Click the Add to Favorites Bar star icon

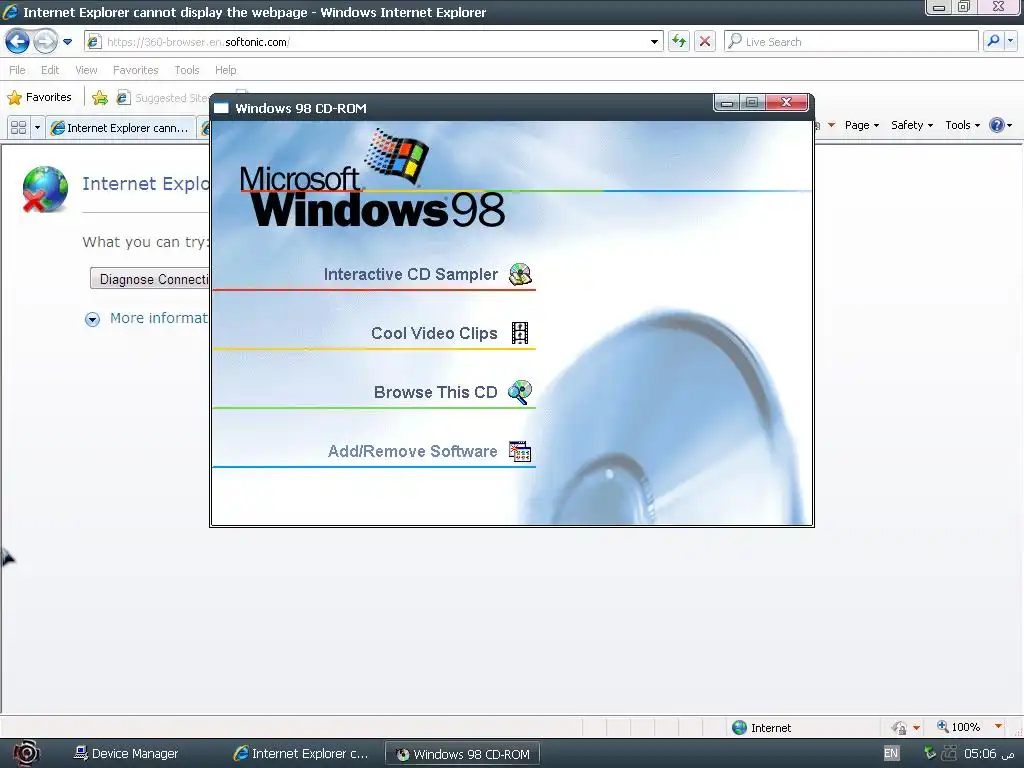100,98
